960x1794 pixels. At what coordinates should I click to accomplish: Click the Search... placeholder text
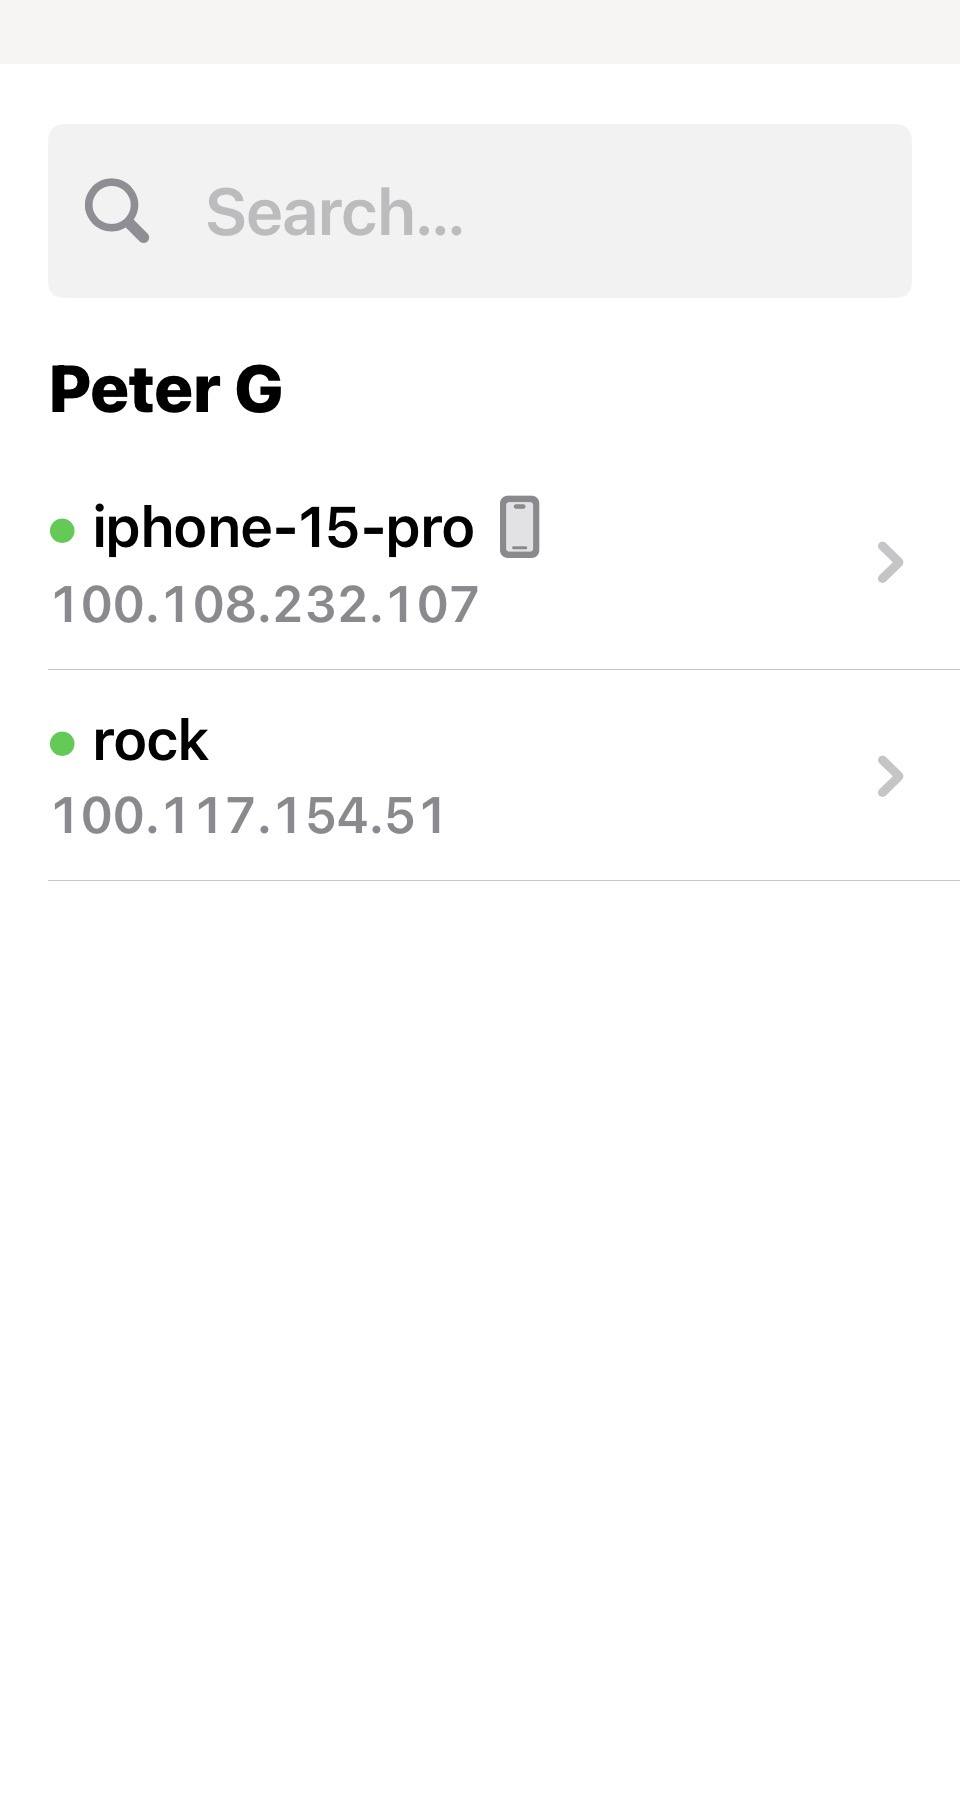tap(334, 212)
